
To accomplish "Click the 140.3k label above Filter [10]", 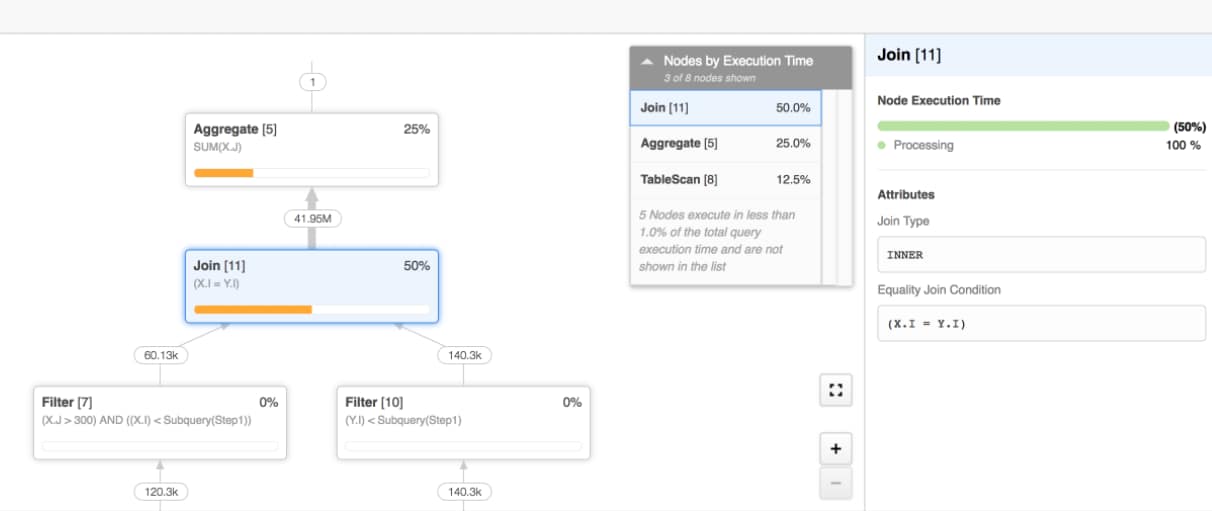I will [x=464, y=355].
